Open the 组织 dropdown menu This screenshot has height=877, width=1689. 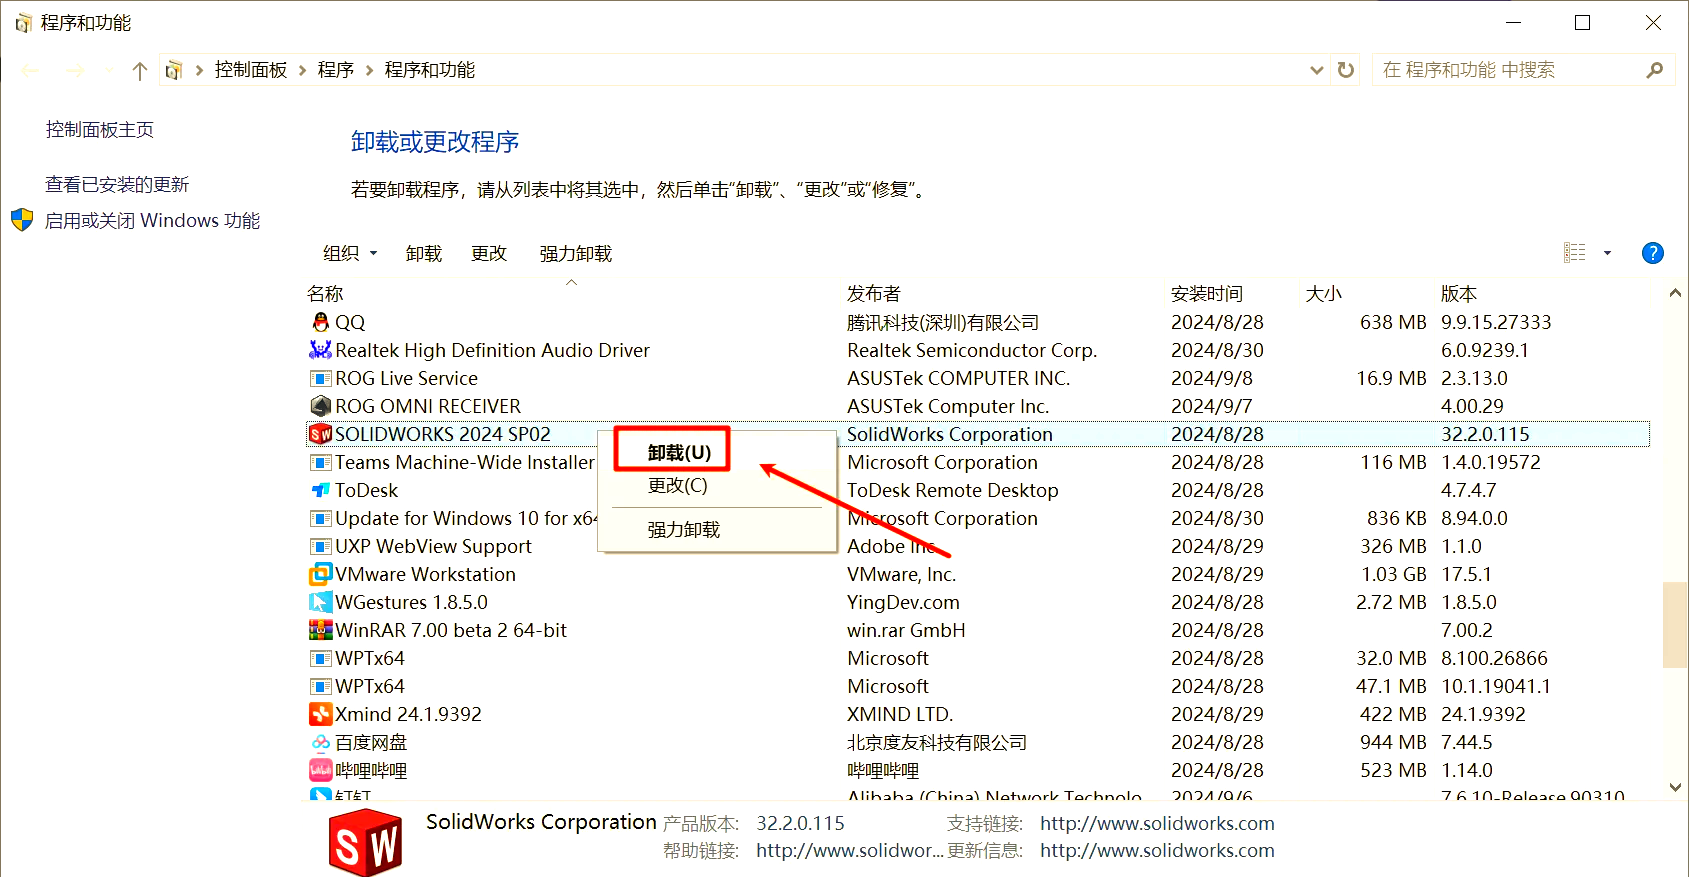[350, 254]
